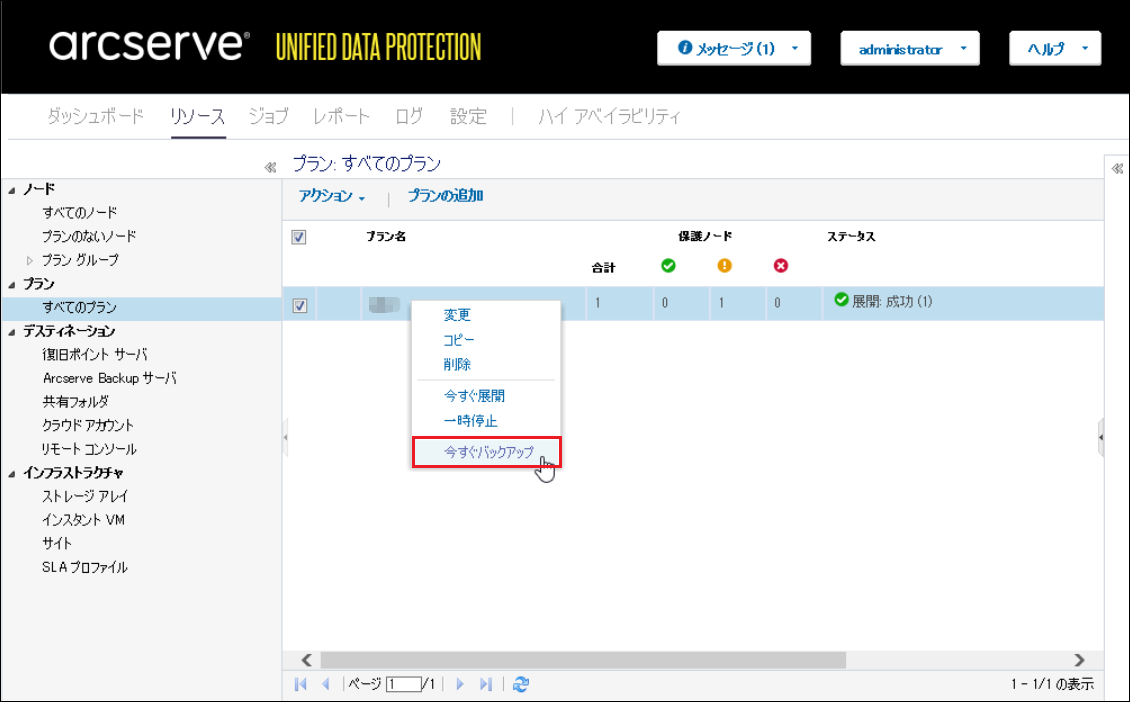This screenshot has height=702, width=1130.
Task: Click the orange warning icon in protected nodes header
Action: click(724, 266)
